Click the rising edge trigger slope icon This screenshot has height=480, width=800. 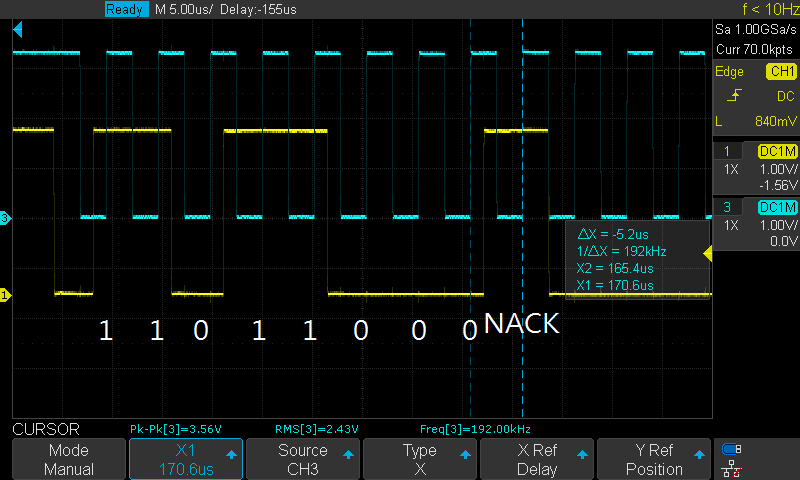[734, 95]
